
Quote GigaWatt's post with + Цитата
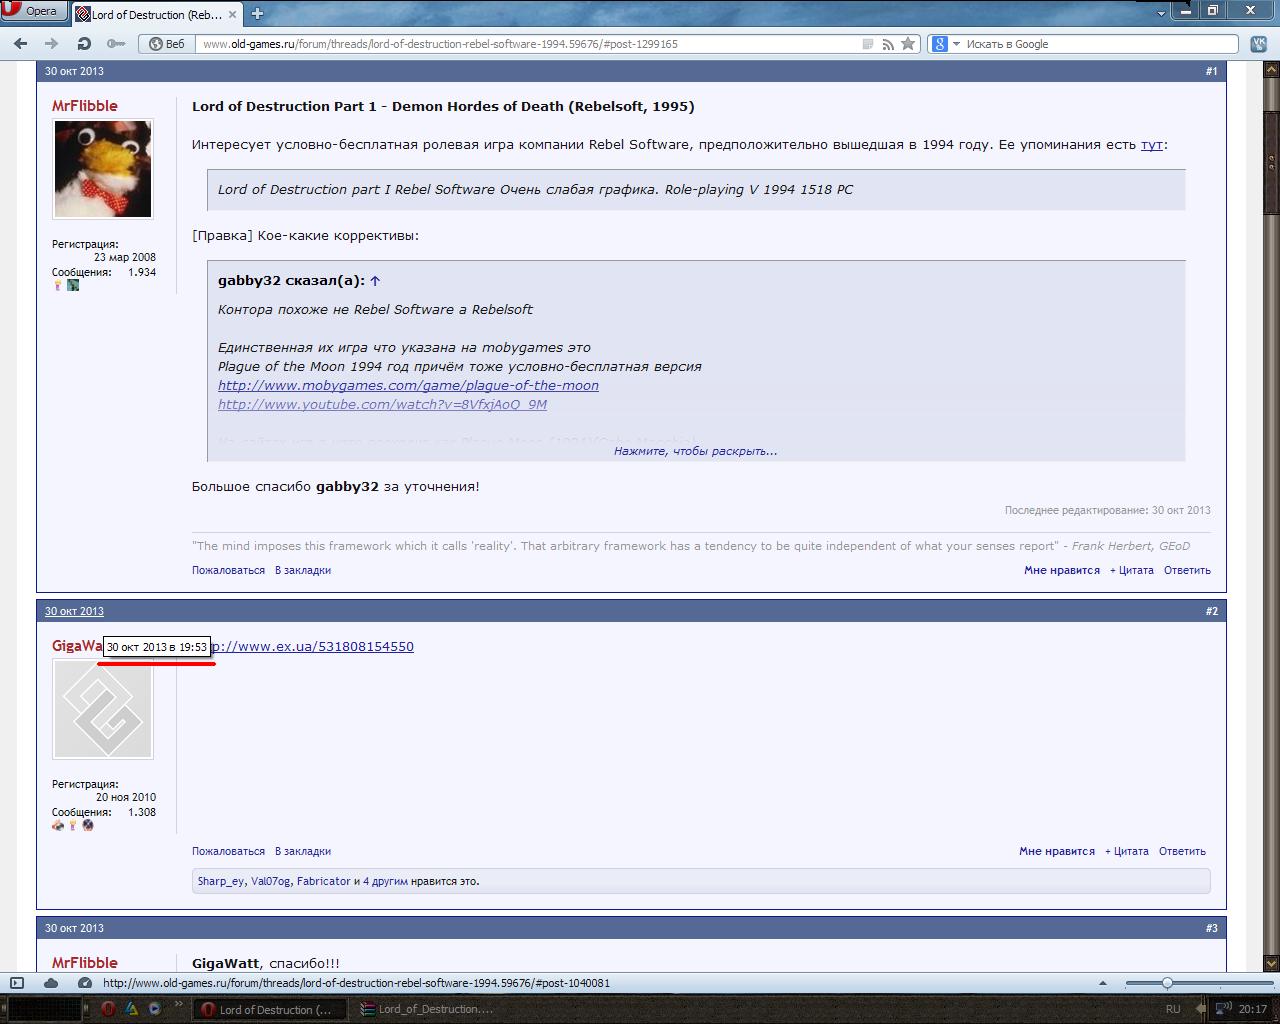(x=1126, y=851)
